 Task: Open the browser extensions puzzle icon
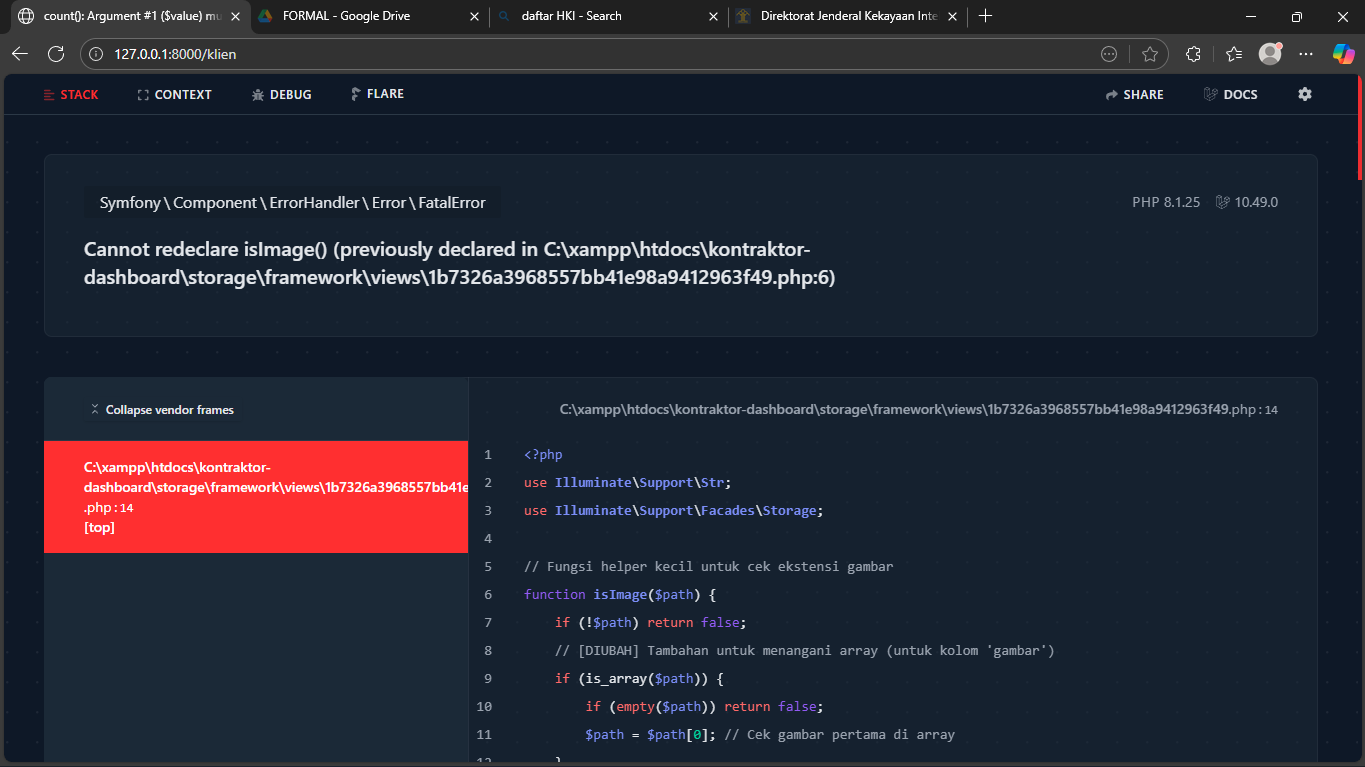[1193, 54]
